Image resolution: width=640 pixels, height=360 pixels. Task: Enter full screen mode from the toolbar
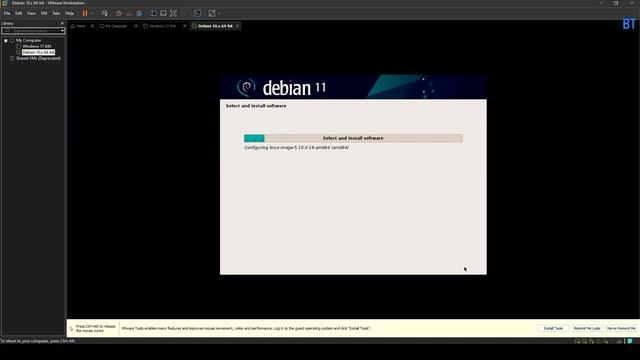pos(173,13)
